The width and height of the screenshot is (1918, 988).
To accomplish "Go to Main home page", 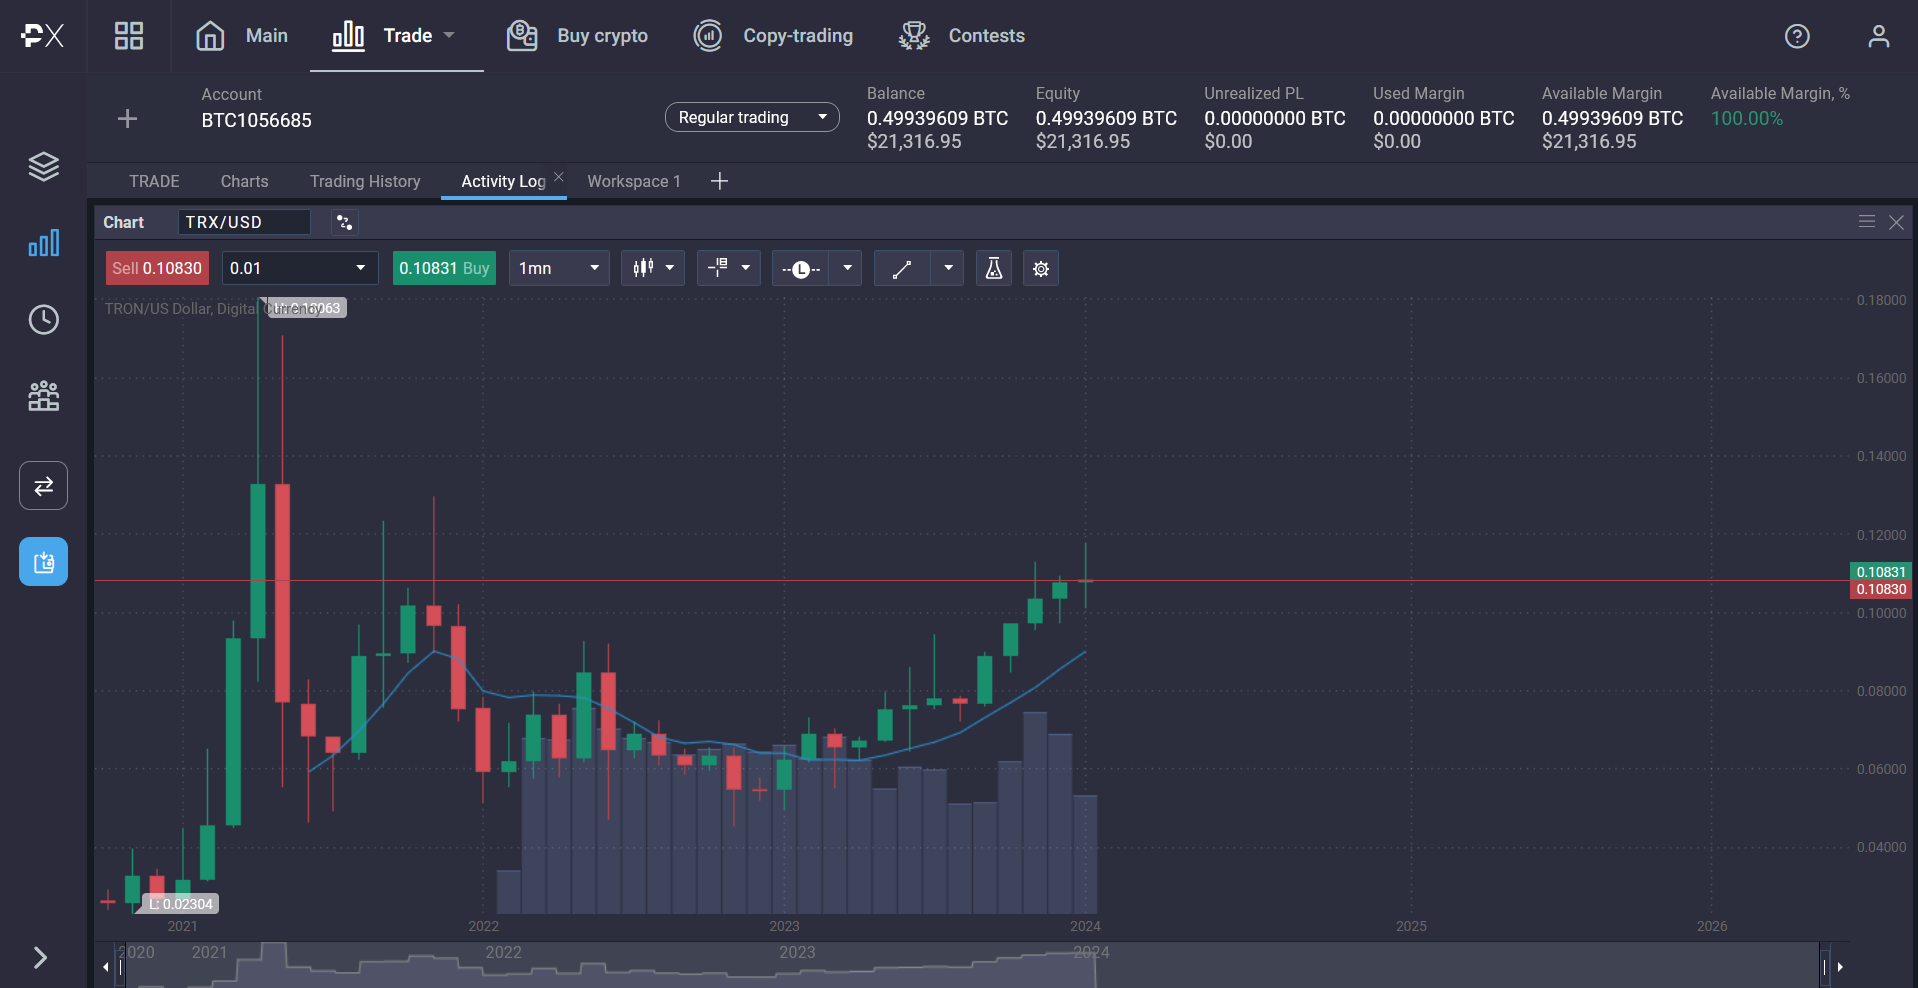I will pyautogui.click(x=241, y=36).
